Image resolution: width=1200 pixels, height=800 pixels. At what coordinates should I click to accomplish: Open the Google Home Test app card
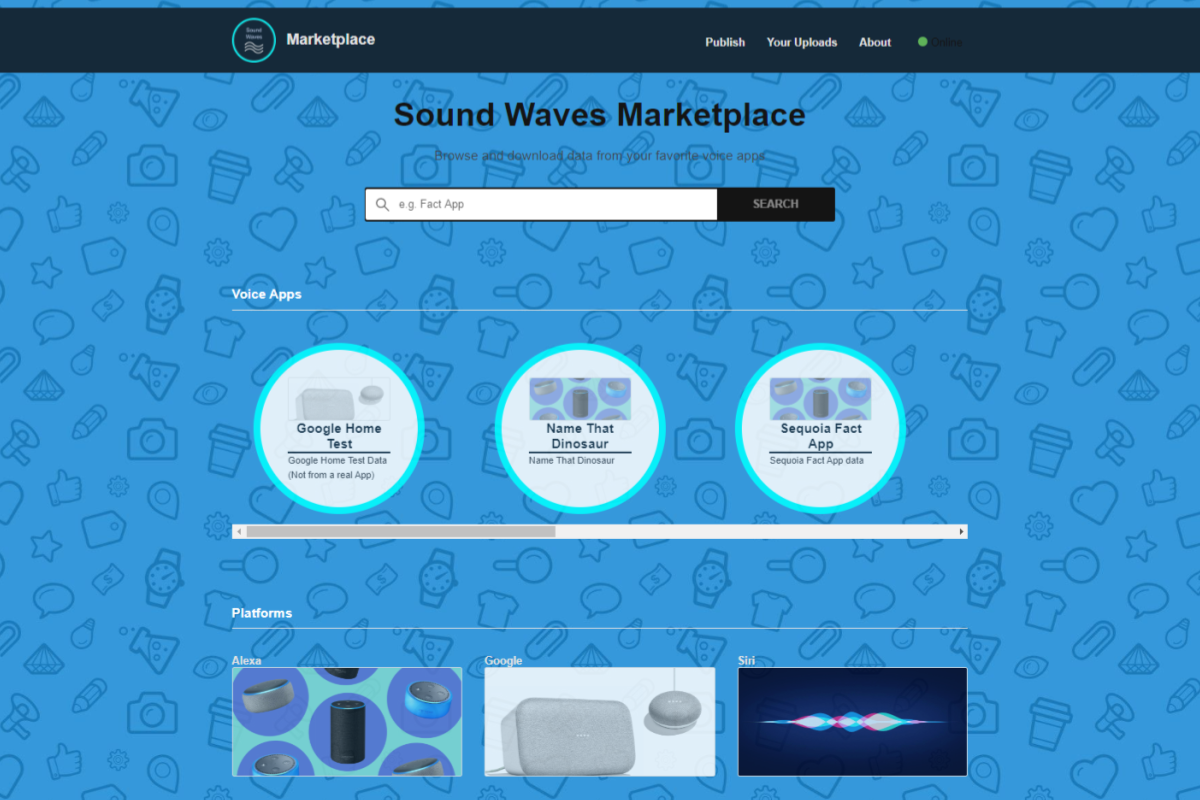pyautogui.click(x=339, y=428)
